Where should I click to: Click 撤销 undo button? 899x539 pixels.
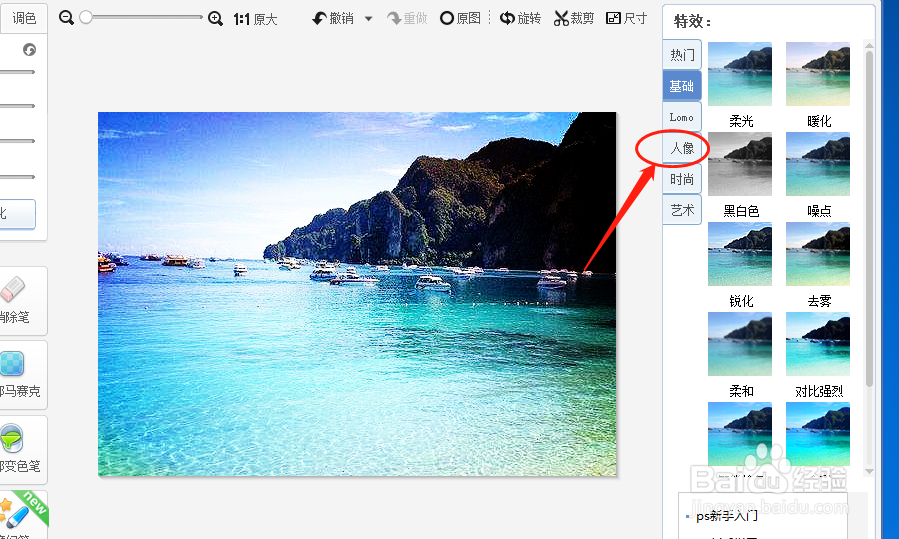tap(333, 18)
